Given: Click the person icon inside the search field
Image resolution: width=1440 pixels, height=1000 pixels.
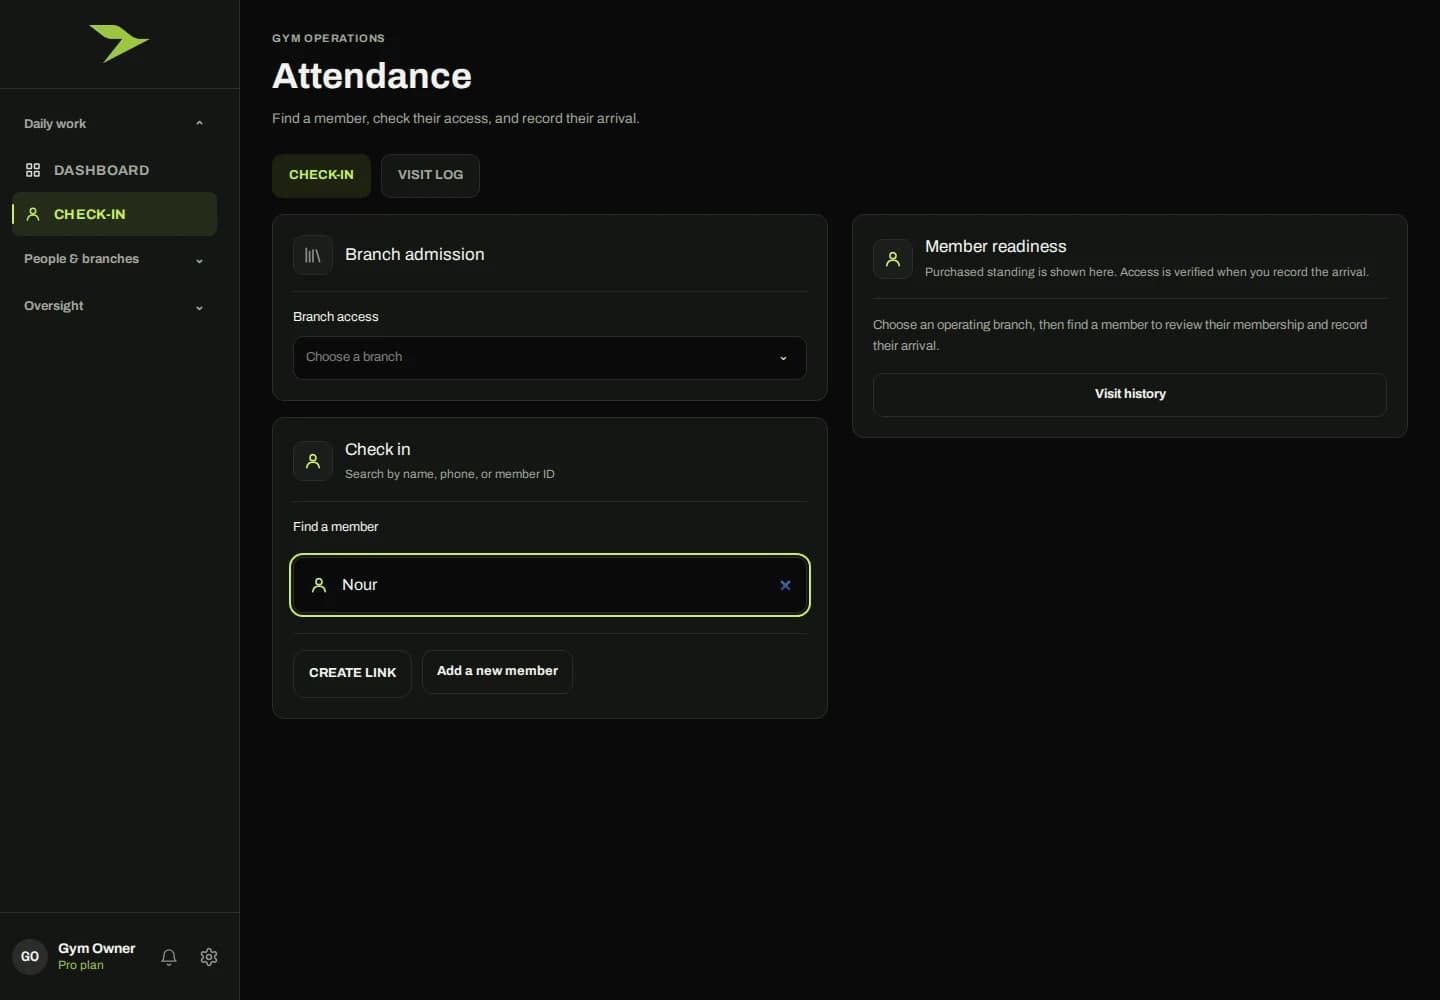Looking at the screenshot, I should tap(319, 585).
